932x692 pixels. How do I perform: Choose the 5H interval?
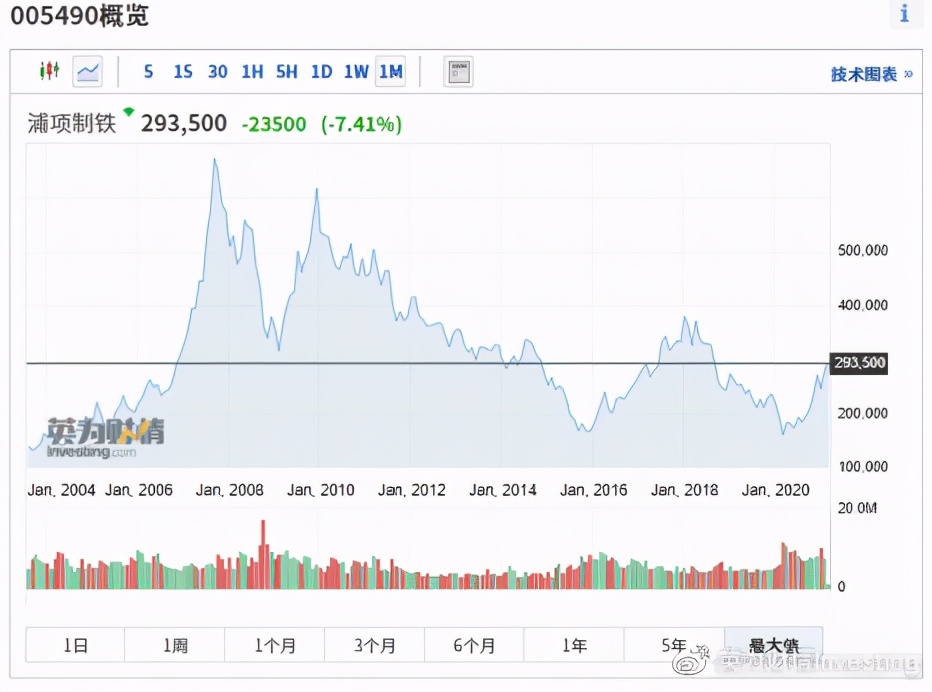[x=286, y=72]
